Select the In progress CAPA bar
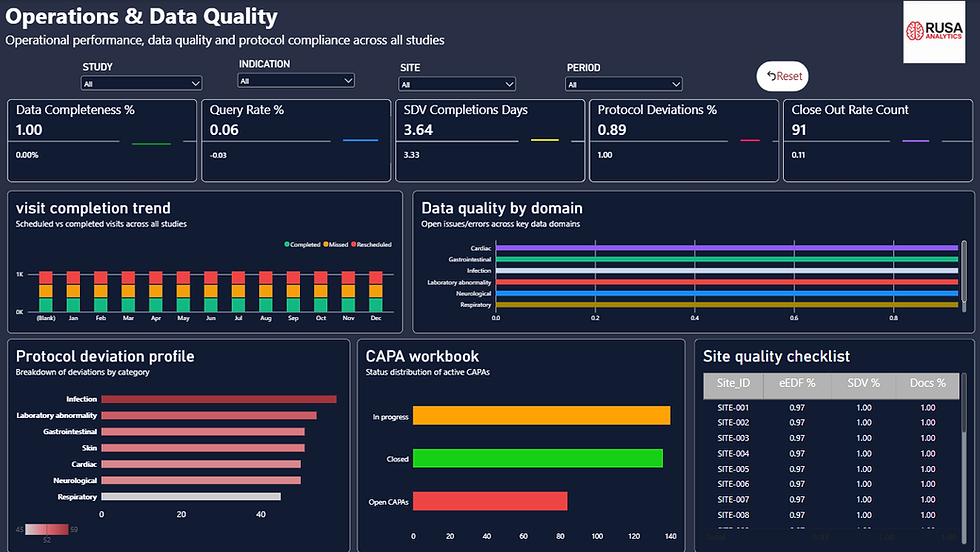 (x=541, y=416)
